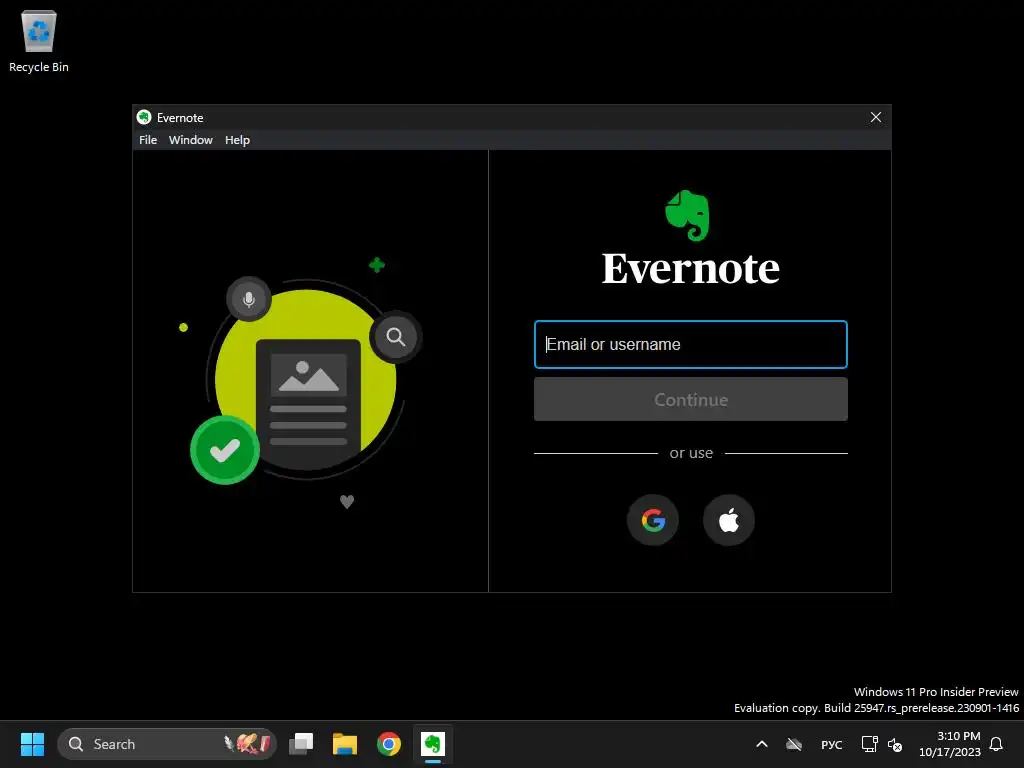Open the File menu

tap(148, 140)
